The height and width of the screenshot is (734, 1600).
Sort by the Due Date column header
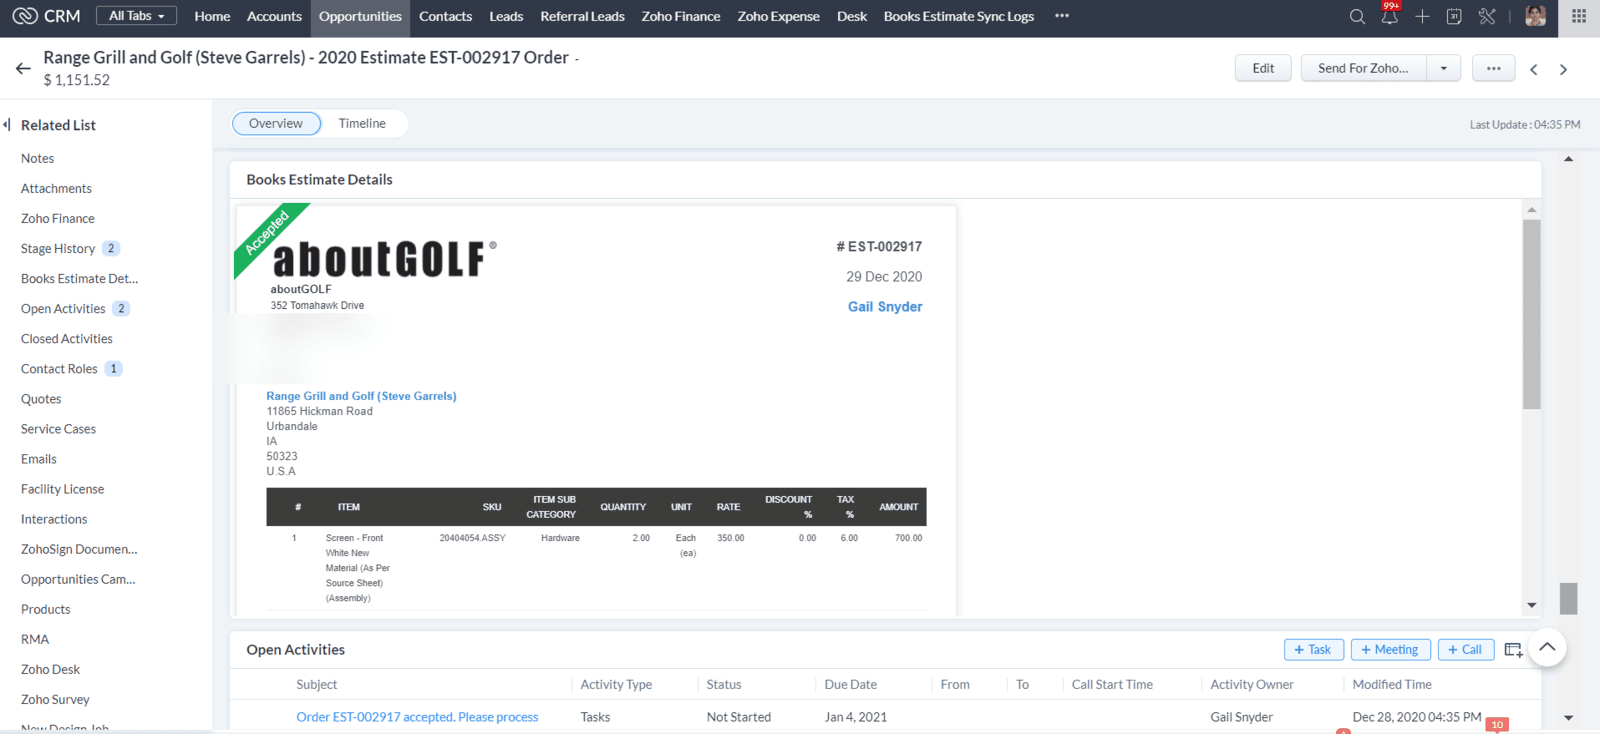pos(850,684)
